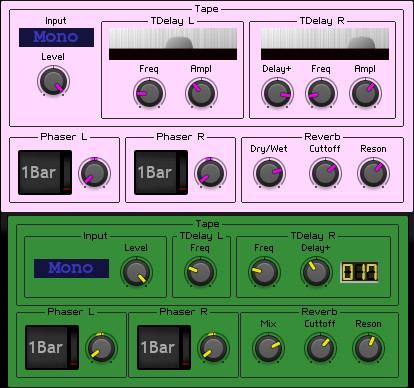Click the green TDelay R Delay+ knob
Viewport: 414px width, 388px height.
click(316, 272)
